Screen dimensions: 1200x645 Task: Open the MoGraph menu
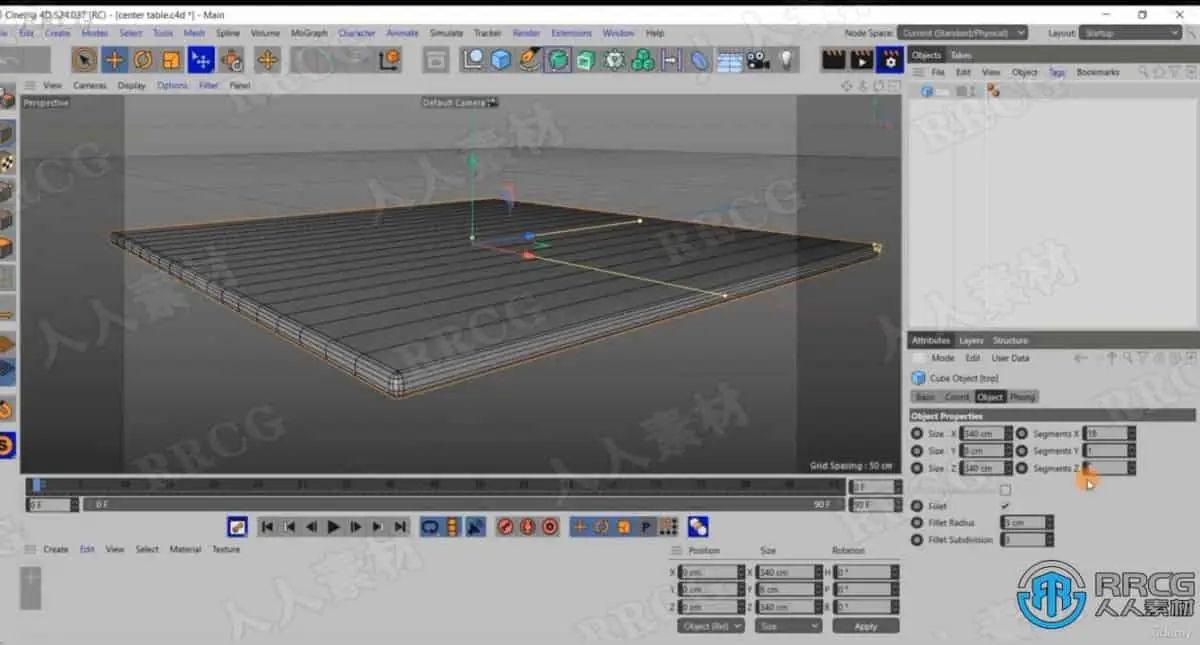tap(309, 33)
